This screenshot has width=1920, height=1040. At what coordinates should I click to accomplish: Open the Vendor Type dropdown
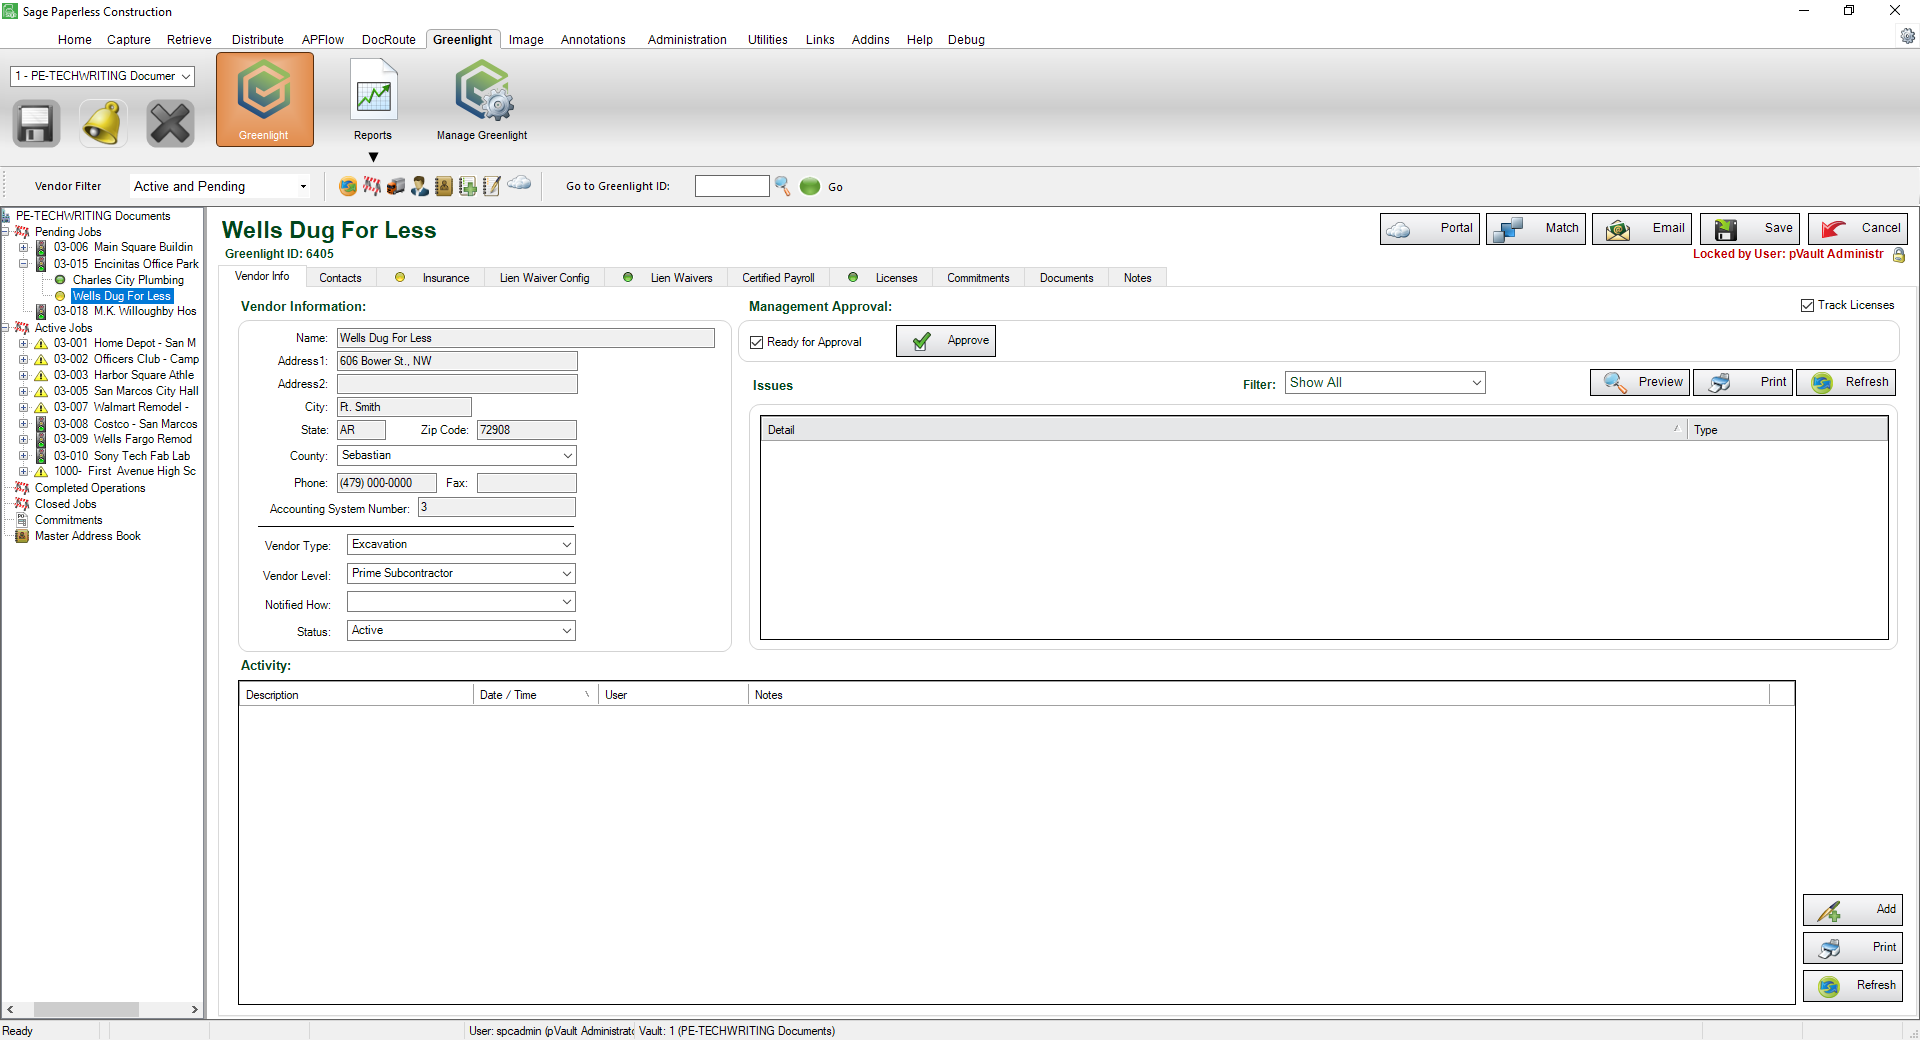pos(461,545)
